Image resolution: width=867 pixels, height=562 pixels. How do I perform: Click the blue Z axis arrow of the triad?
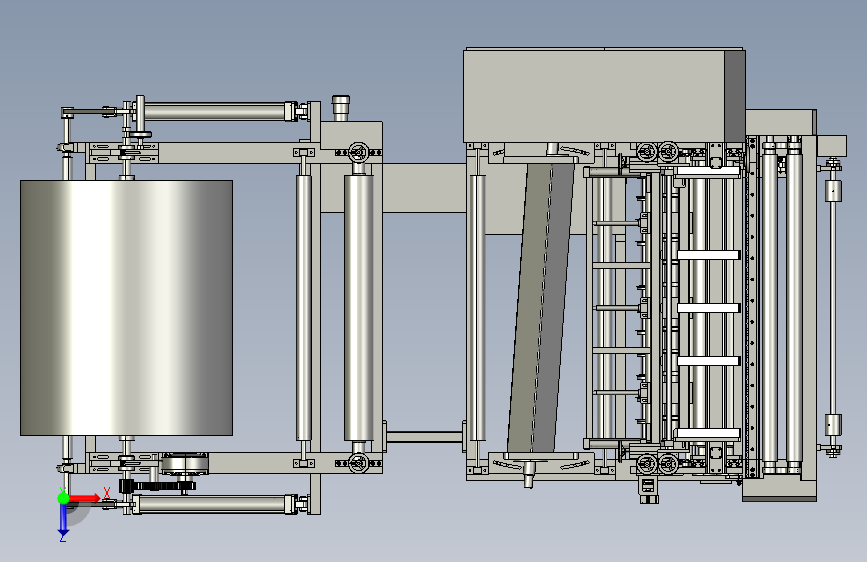tap(63, 519)
